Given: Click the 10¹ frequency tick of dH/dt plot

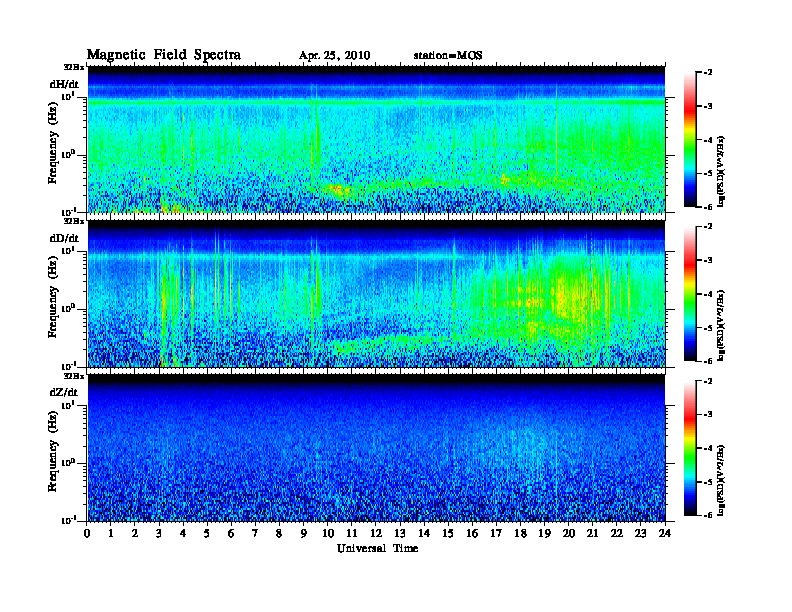Looking at the screenshot, I should (68, 96).
